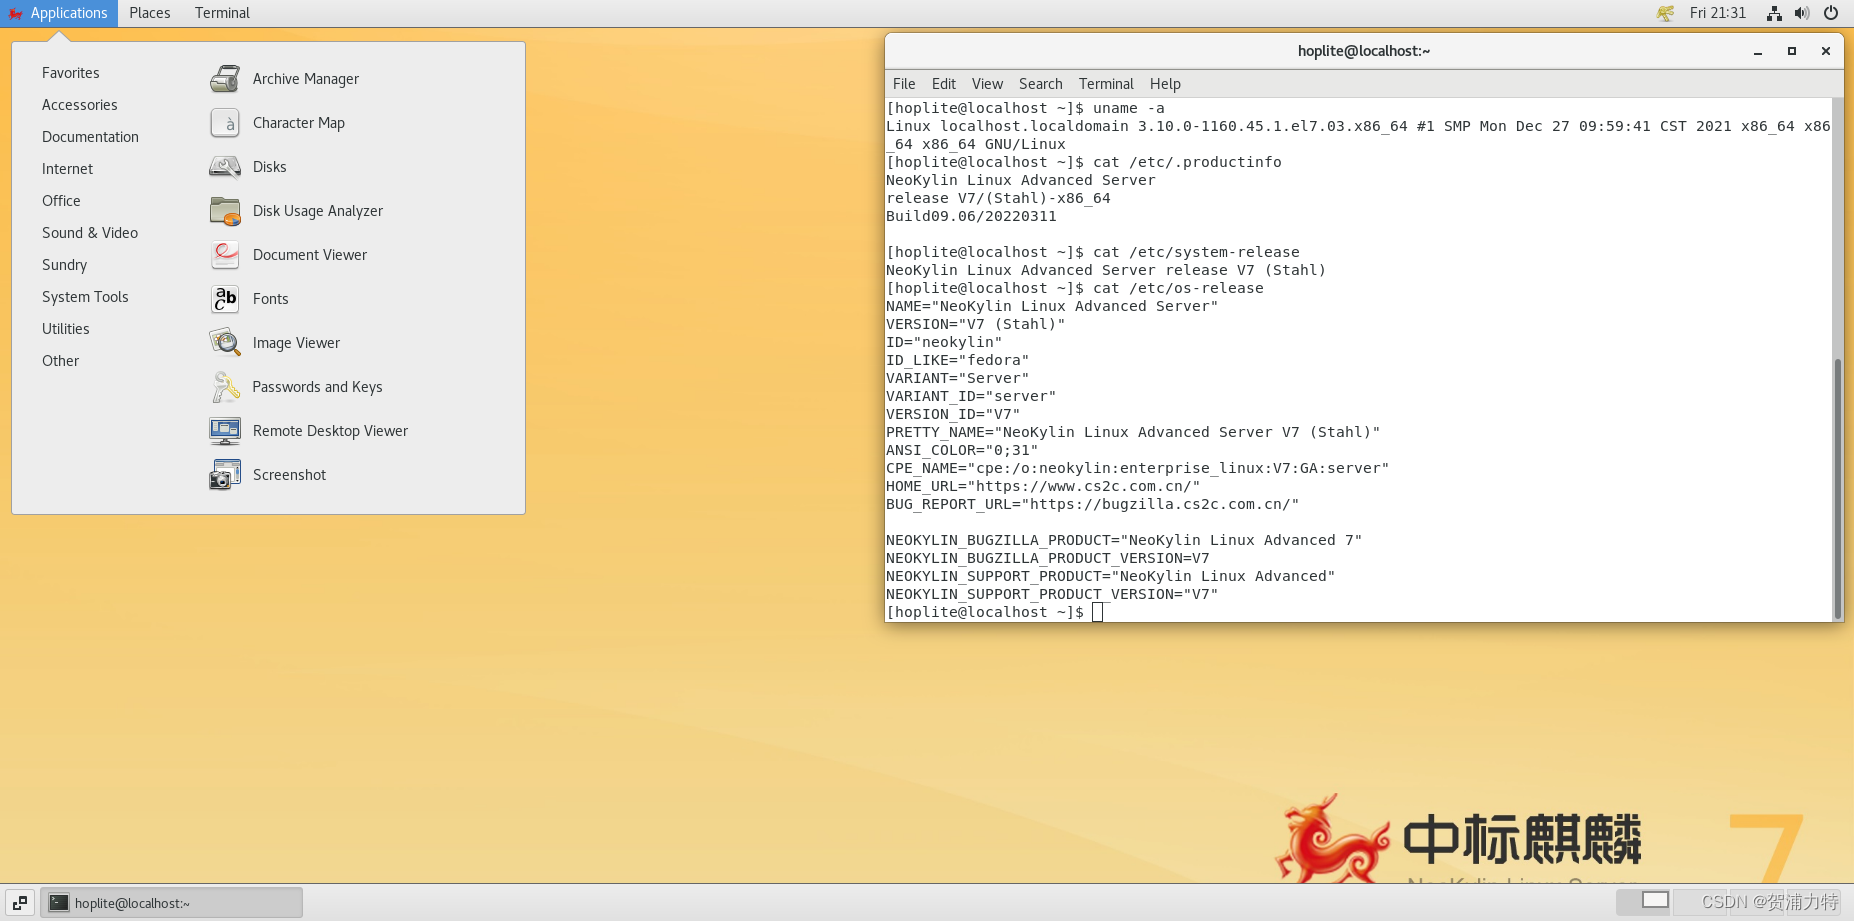Open the volume speaker tray icon

point(1802,13)
